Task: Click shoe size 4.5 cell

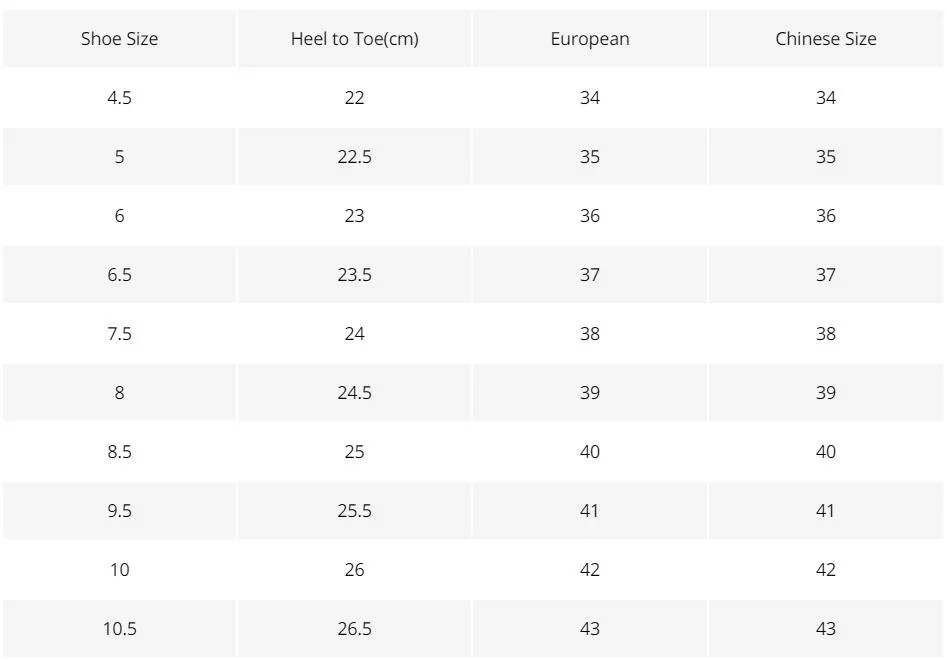Action: [119, 98]
